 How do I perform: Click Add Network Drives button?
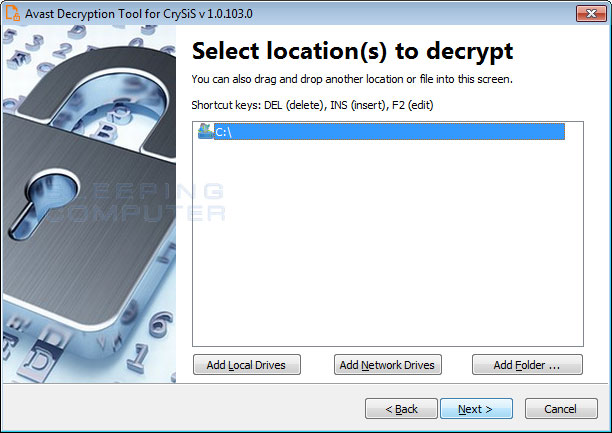click(x=388, y=365)
